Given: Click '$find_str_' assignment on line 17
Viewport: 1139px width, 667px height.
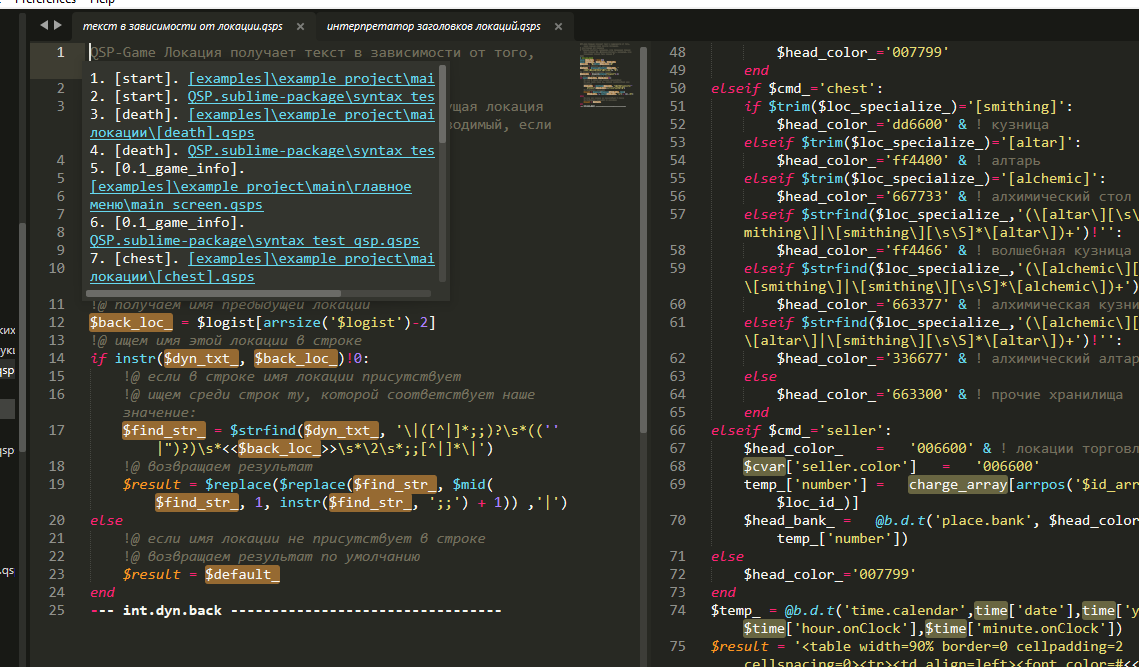Looking at the screenshot, I should (x=165, y=430).
